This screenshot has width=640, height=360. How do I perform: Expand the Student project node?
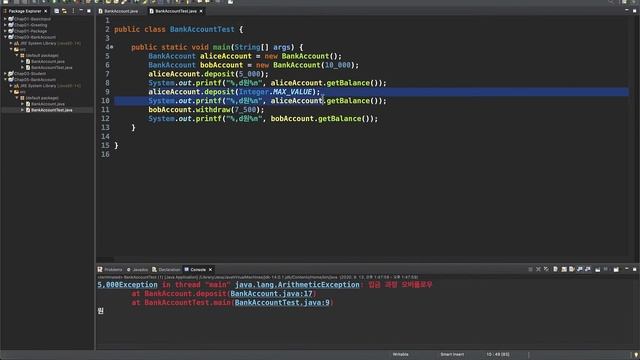click(5, 73)
